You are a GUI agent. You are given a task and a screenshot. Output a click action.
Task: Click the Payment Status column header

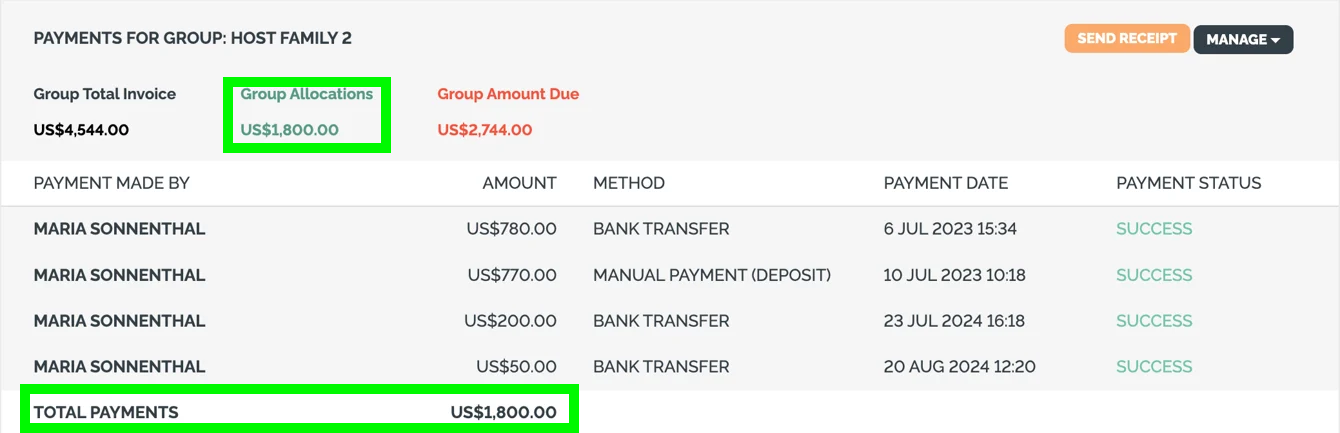(1189, 183)
